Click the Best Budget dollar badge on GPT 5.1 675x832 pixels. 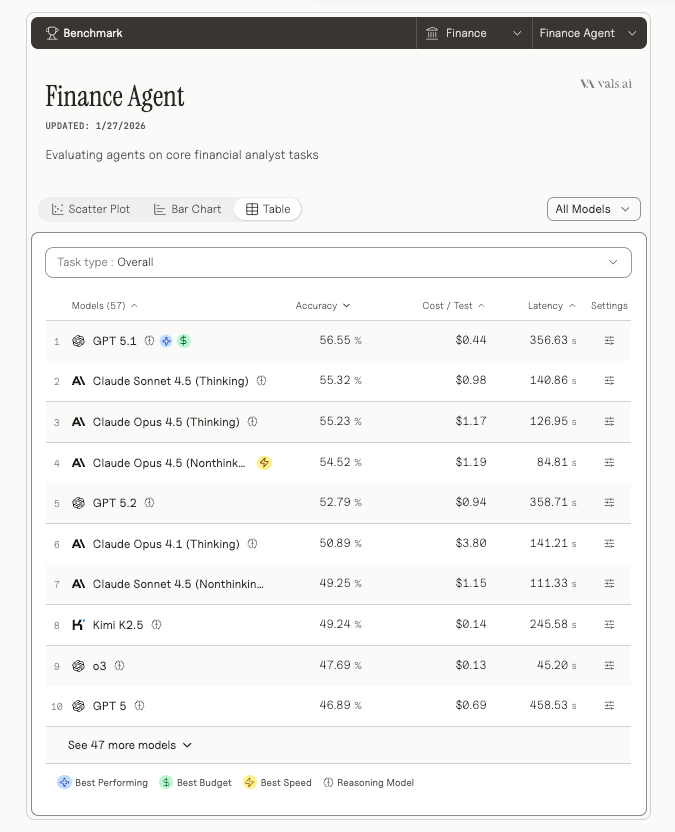click(182, 341)
